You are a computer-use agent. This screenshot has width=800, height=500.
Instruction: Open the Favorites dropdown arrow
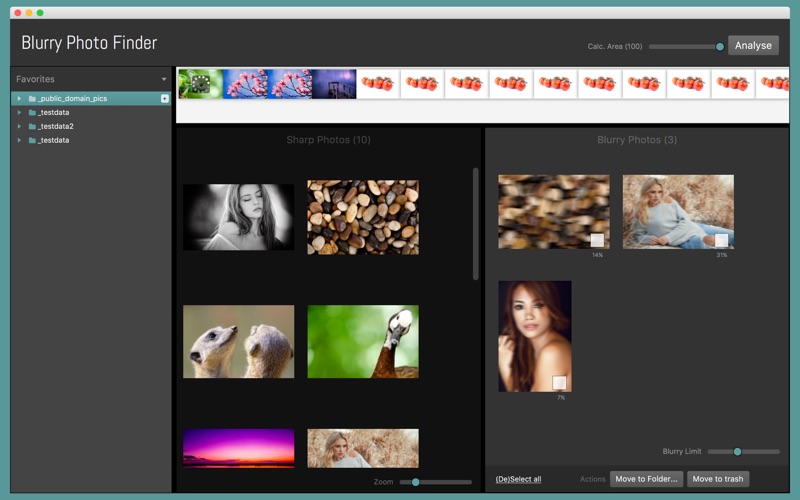[164, 79]
